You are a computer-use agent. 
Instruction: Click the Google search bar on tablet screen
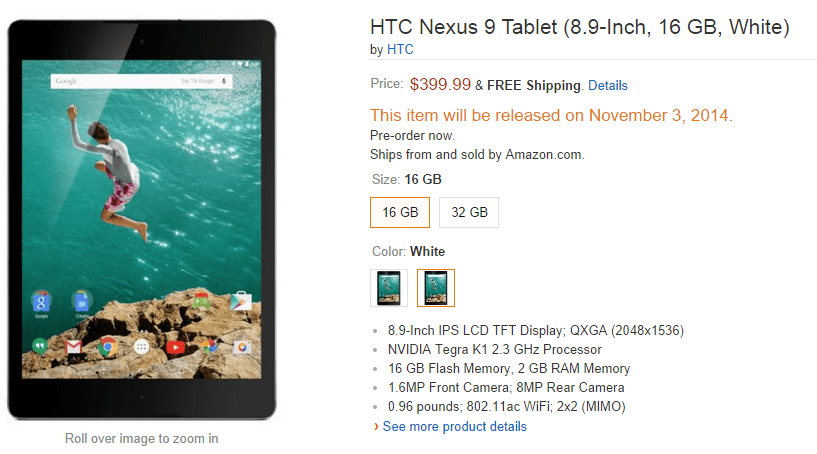click(130, 80)
